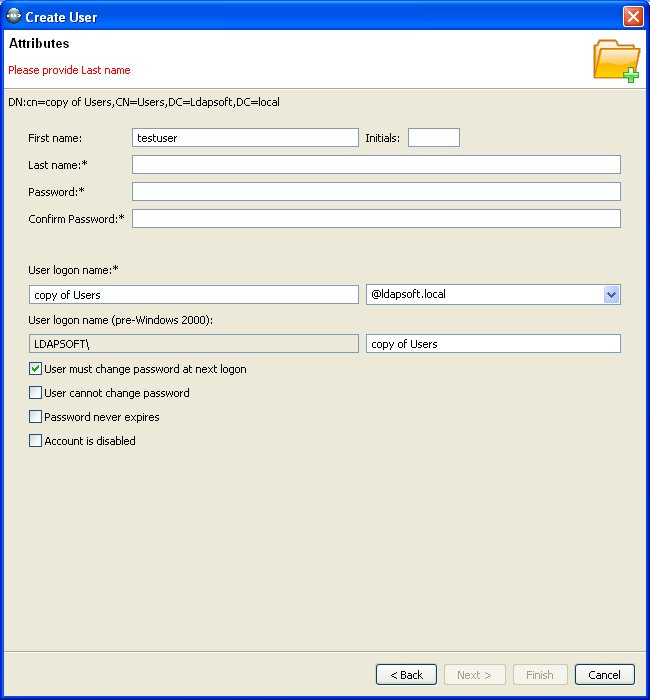Click into the First name field
This screenshot has height=700, width=650.
click(x=245, y=138)
